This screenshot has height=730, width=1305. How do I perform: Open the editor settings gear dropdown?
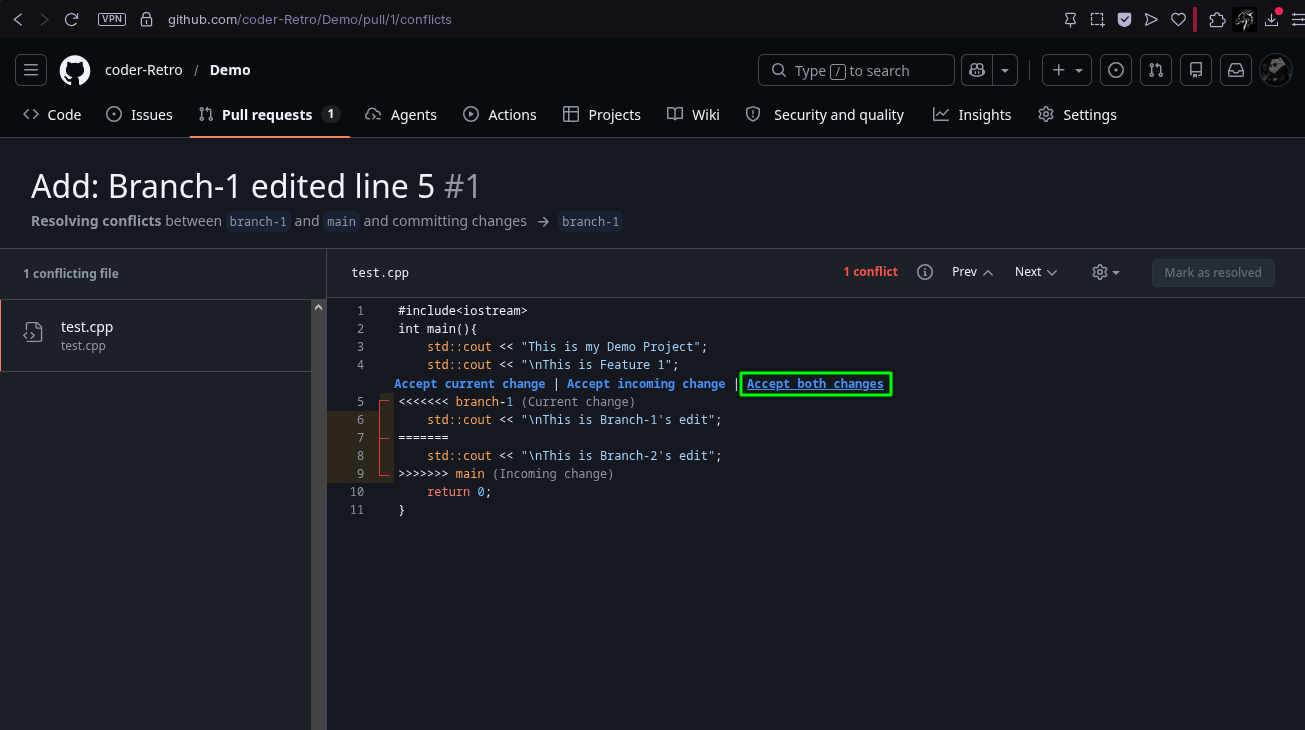[x=1106, y=272]
